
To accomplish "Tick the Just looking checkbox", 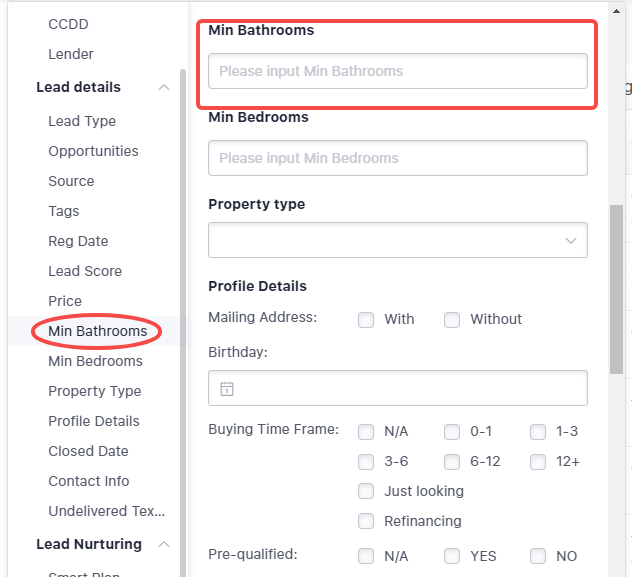I will (x=366, y=491).
